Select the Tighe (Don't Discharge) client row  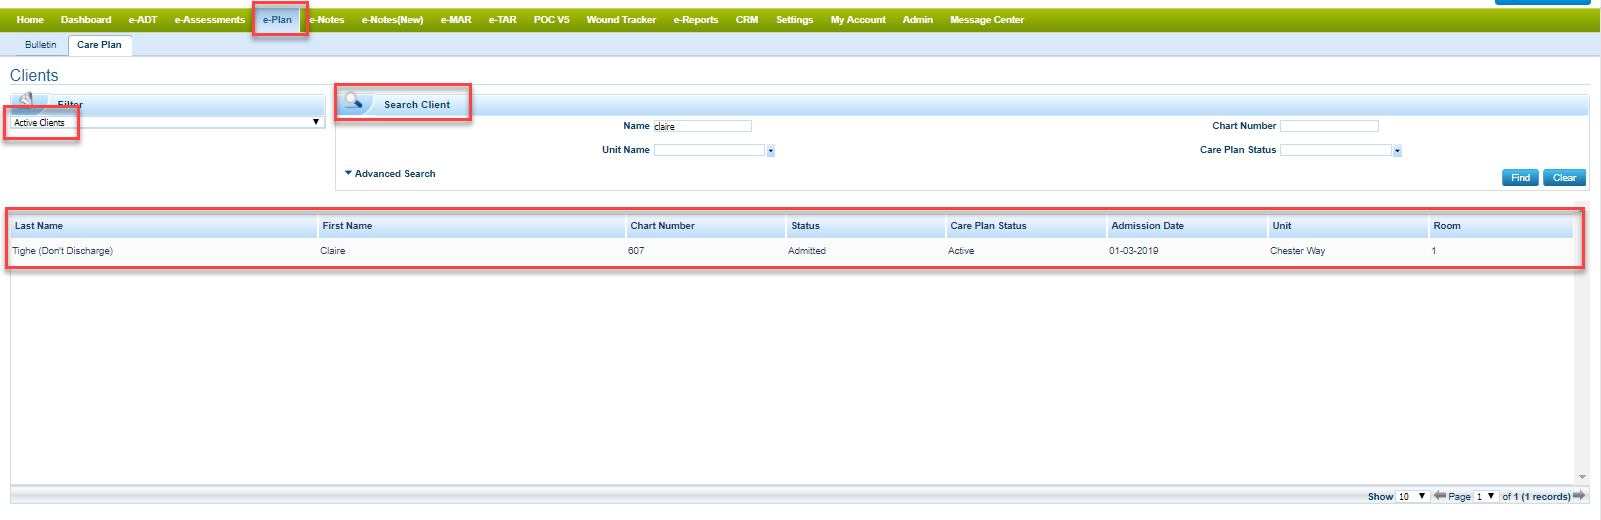pos(62,251)
